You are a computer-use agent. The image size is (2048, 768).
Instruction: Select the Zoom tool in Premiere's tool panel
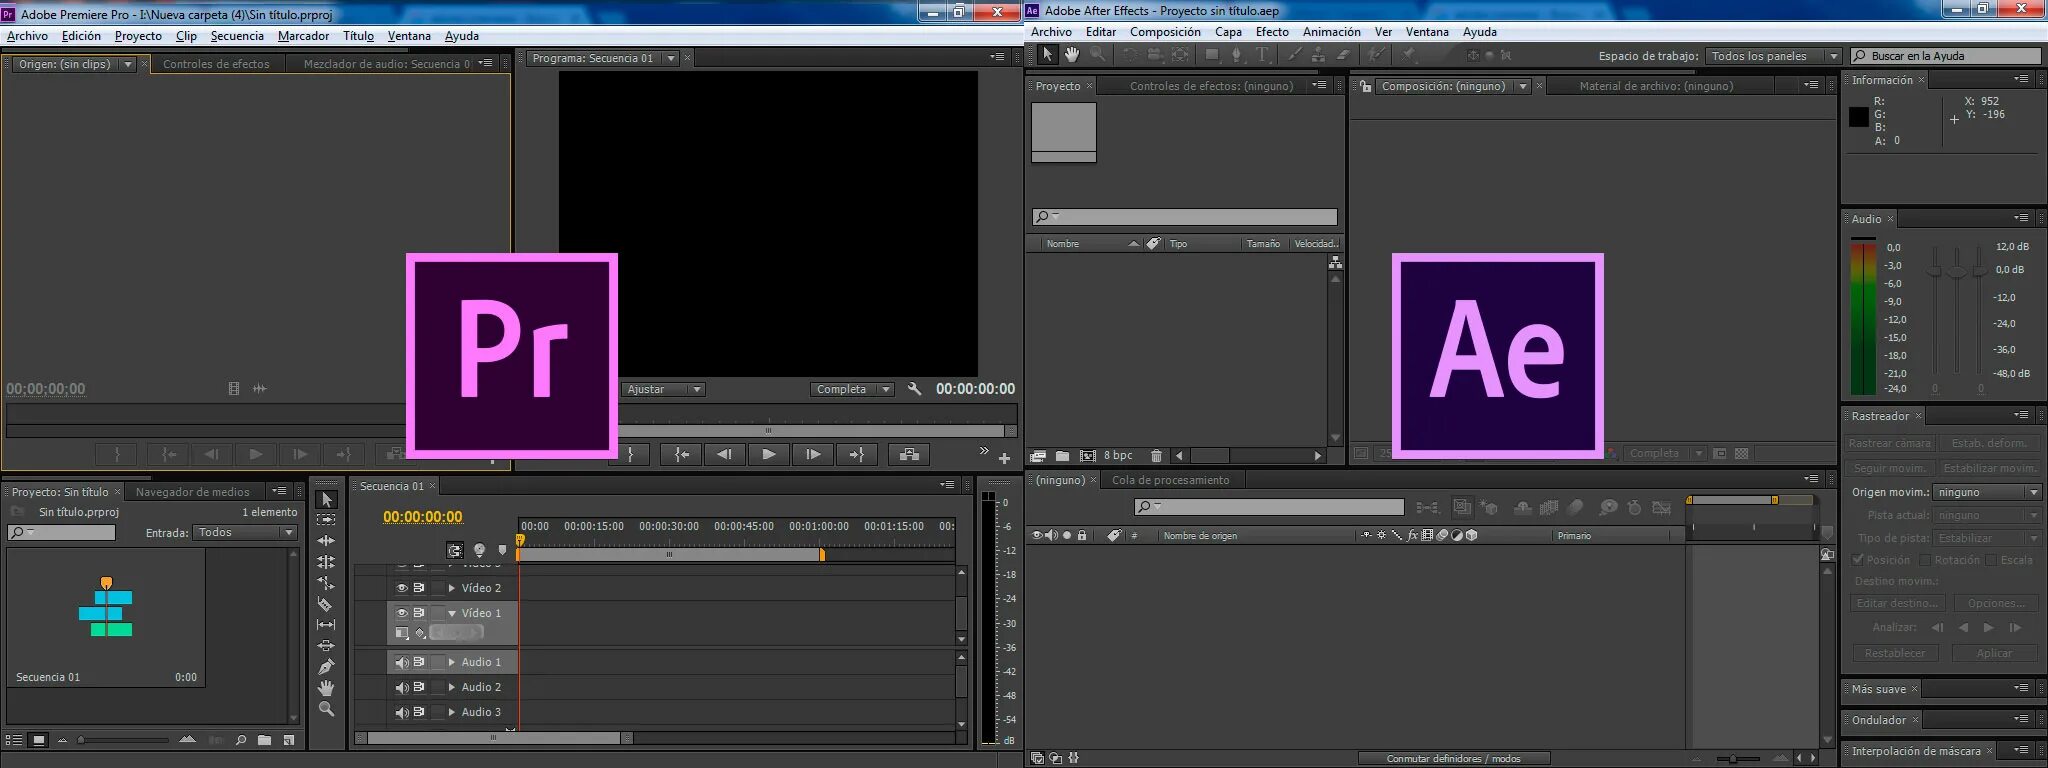click(326, 709)
